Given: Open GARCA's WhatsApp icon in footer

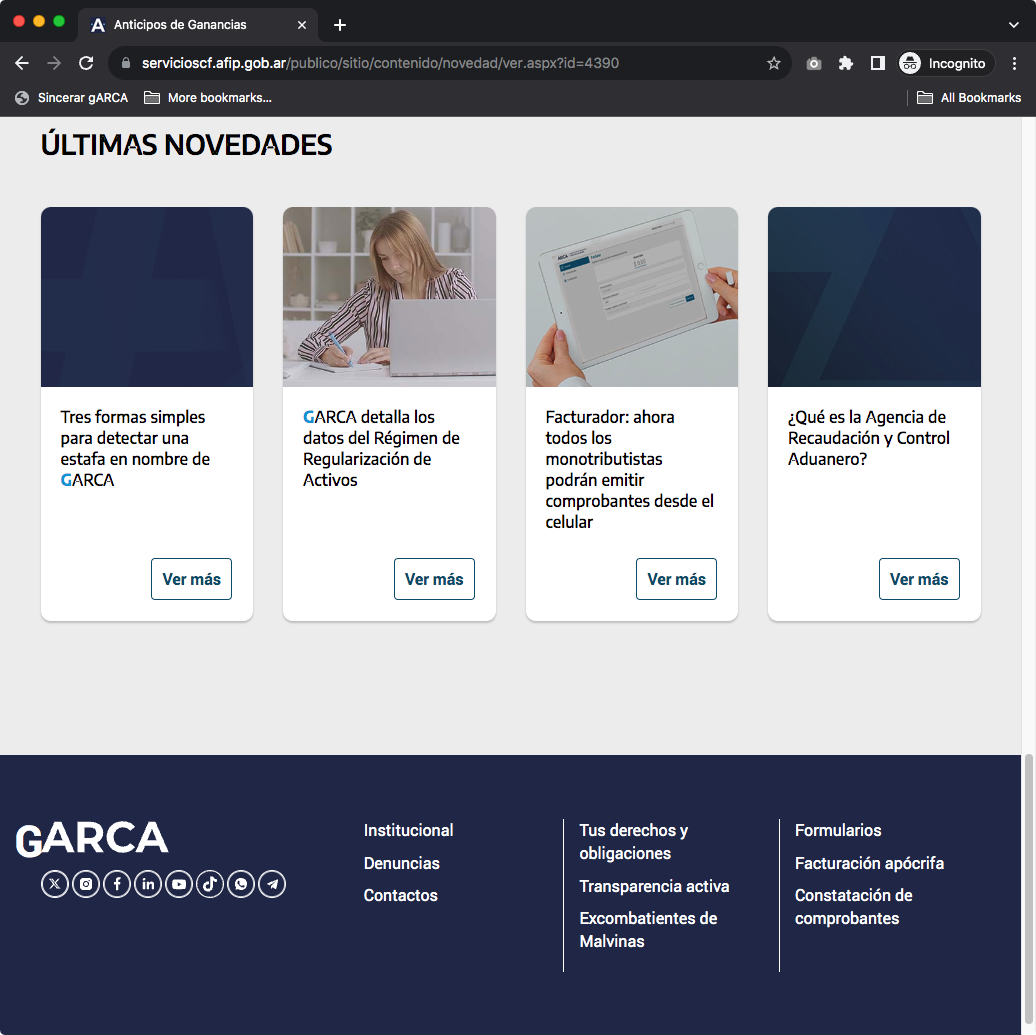Looking at the screenshot, I should pyautogui.click(x=241, y=884).
